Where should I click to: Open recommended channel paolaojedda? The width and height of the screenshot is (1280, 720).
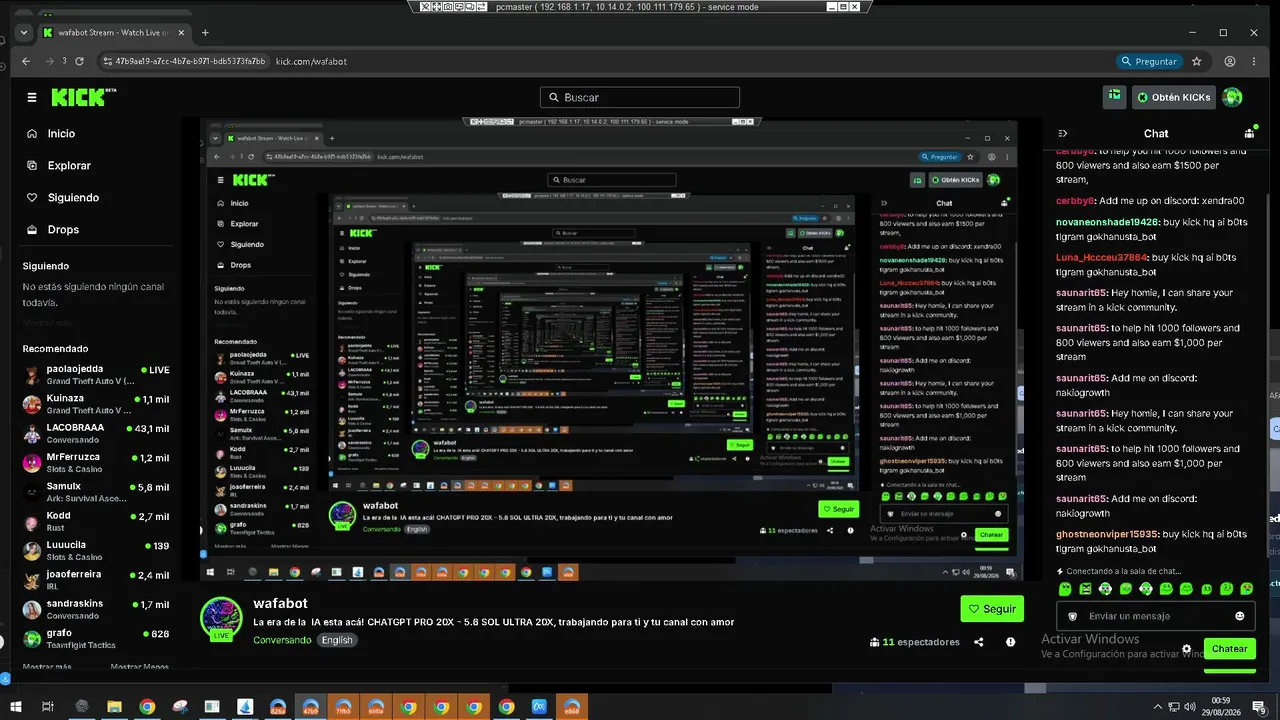[96, 375]
